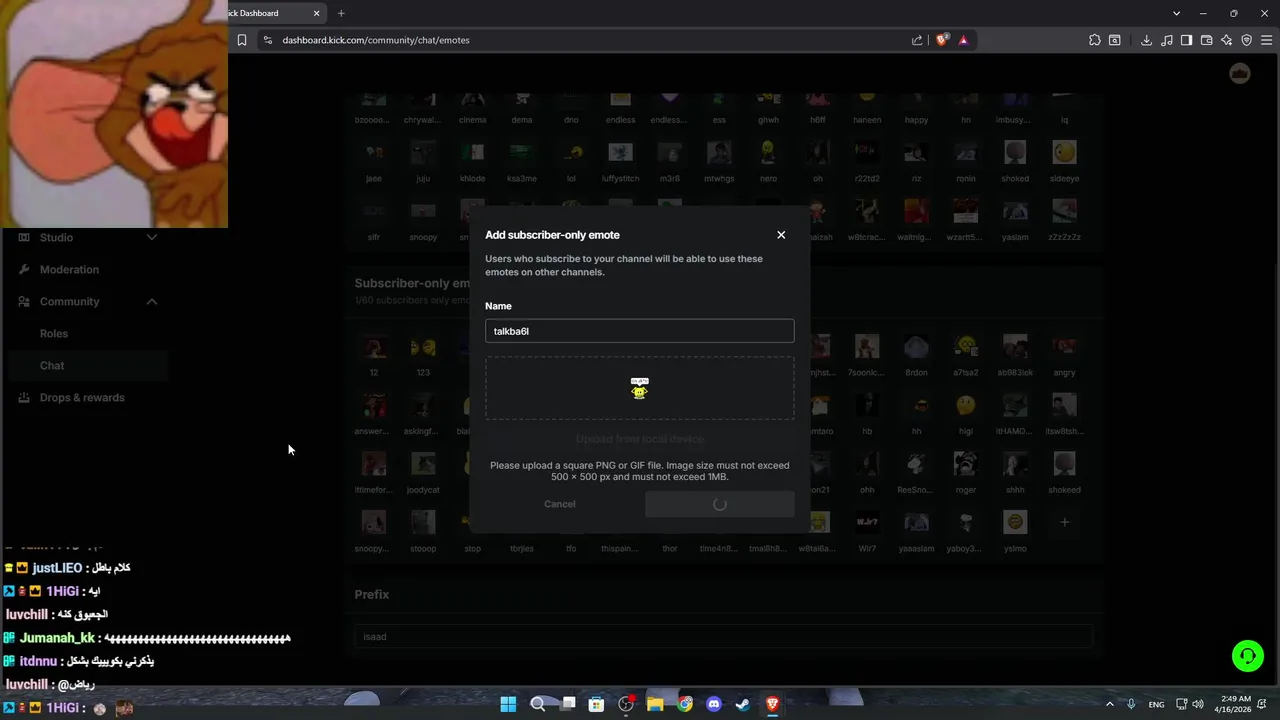Image resolution: width=1280 pixels, height=720 pixels.
Task: Click the Studio icon in sidebar
Action: (x=24, y=237)
